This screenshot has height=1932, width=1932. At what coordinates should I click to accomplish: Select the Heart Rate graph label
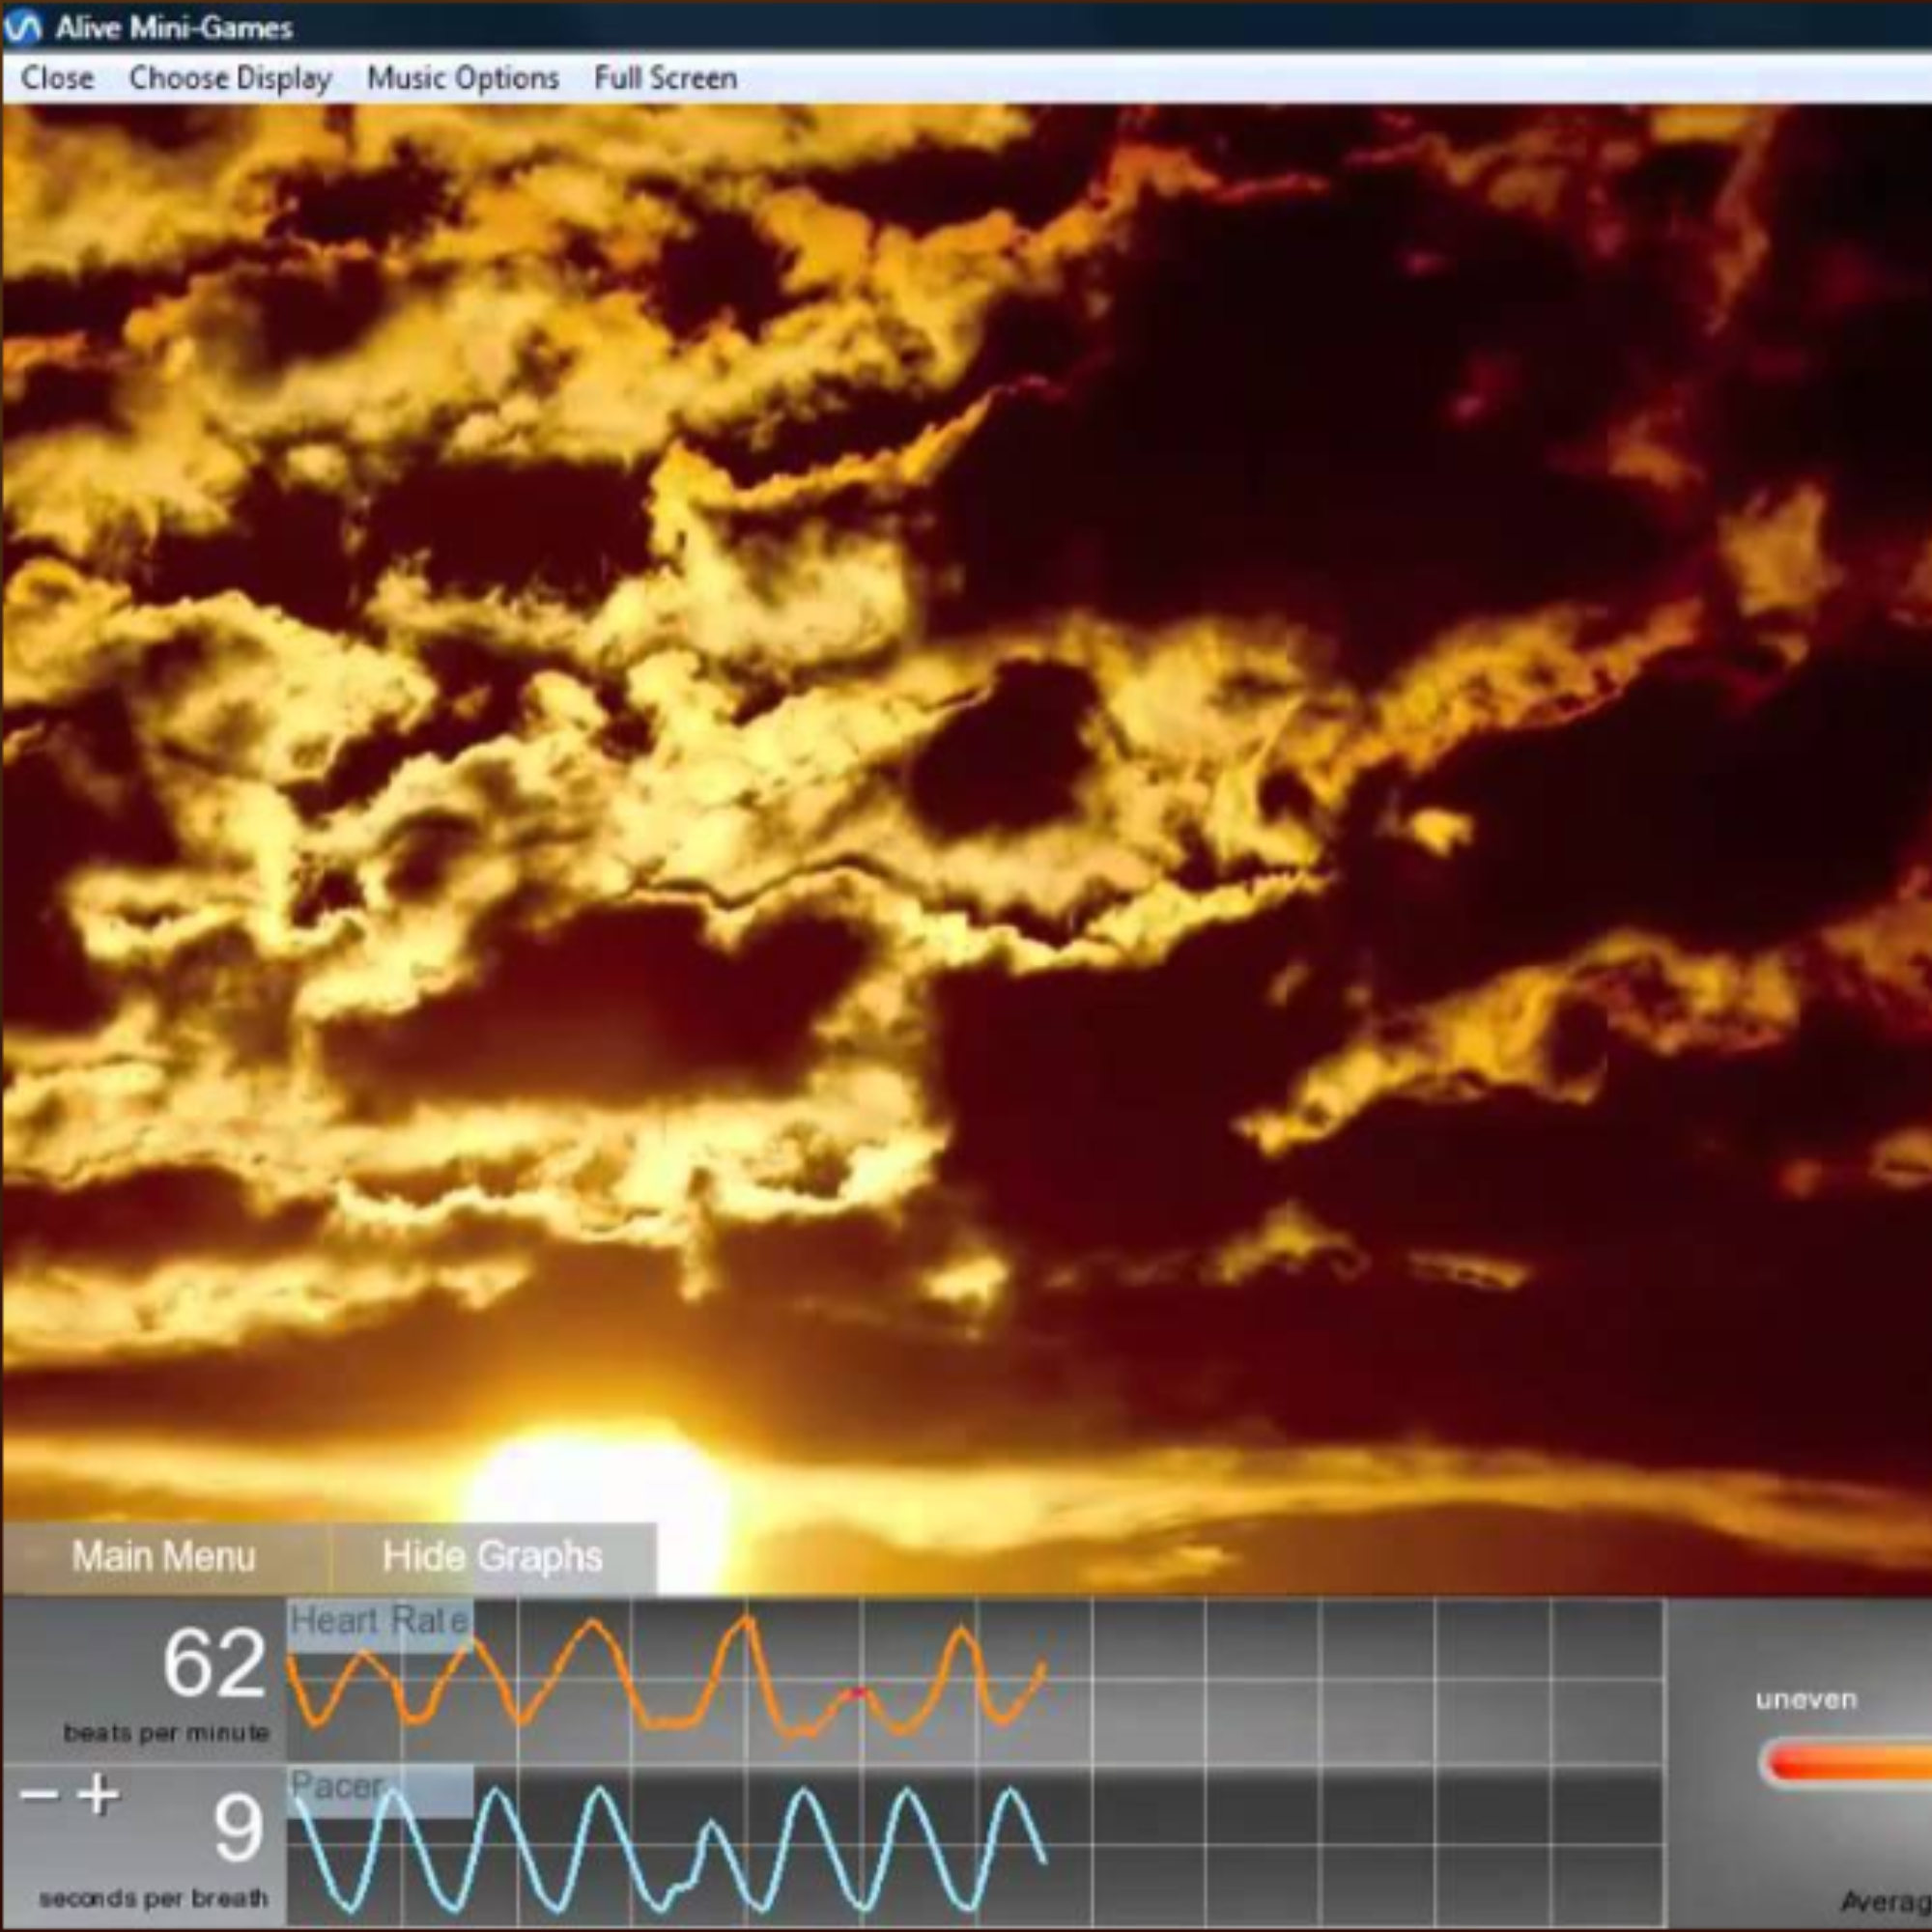[380, 1621]
